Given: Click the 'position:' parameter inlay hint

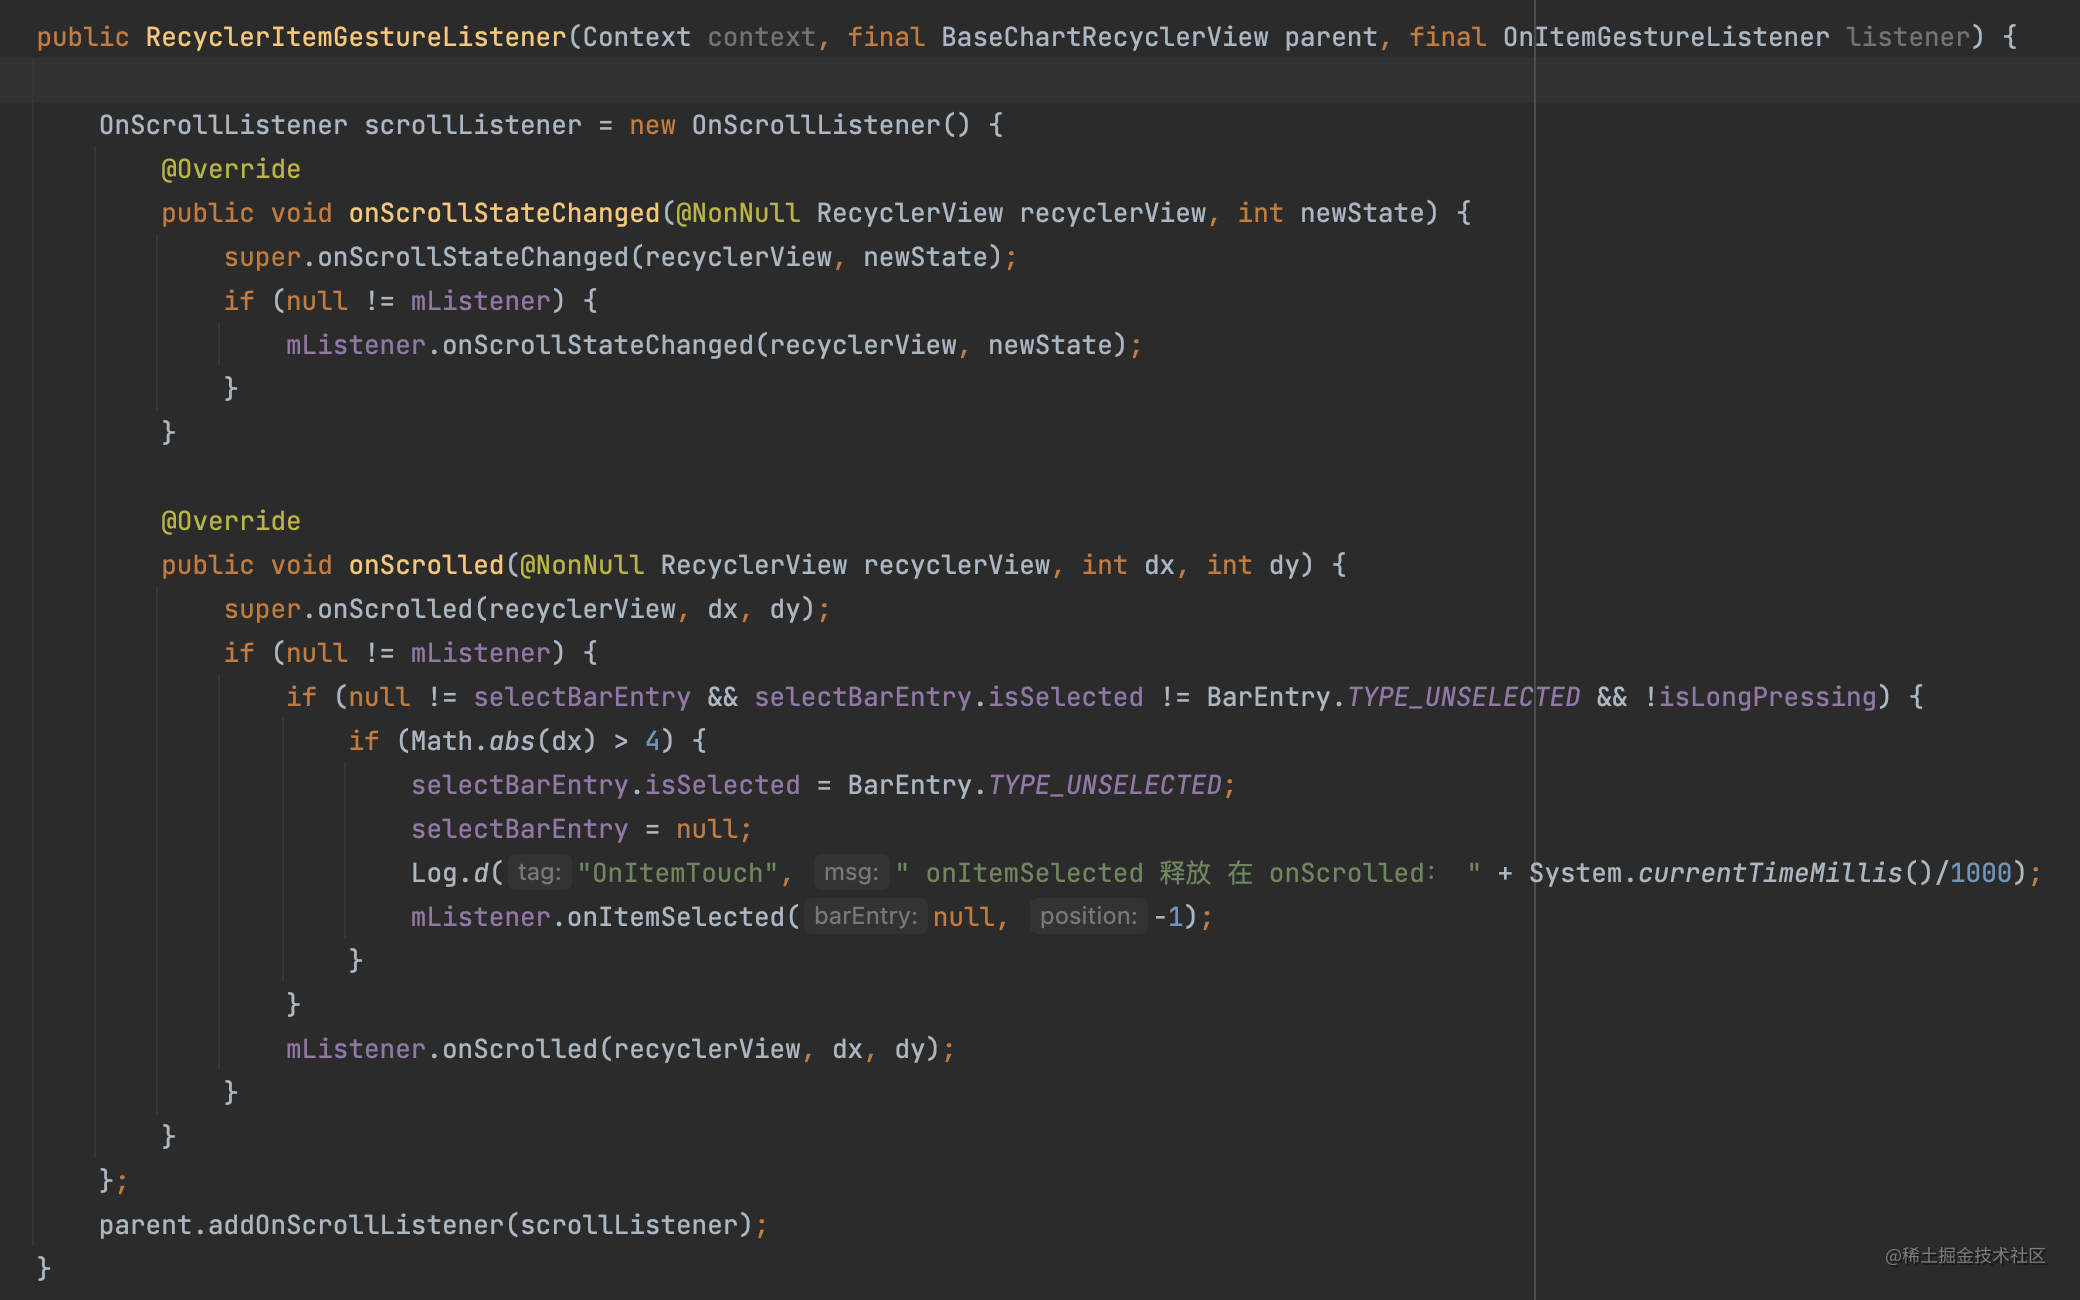Looking at the screenshot, I should tap(1088, 917).
